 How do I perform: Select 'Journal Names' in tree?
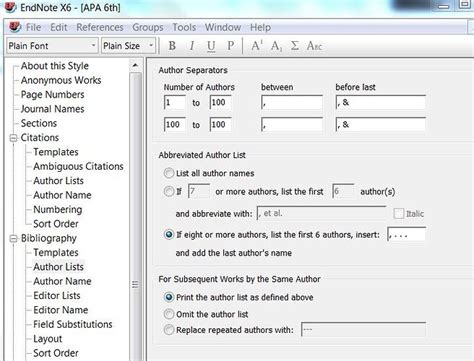point(52,109)
